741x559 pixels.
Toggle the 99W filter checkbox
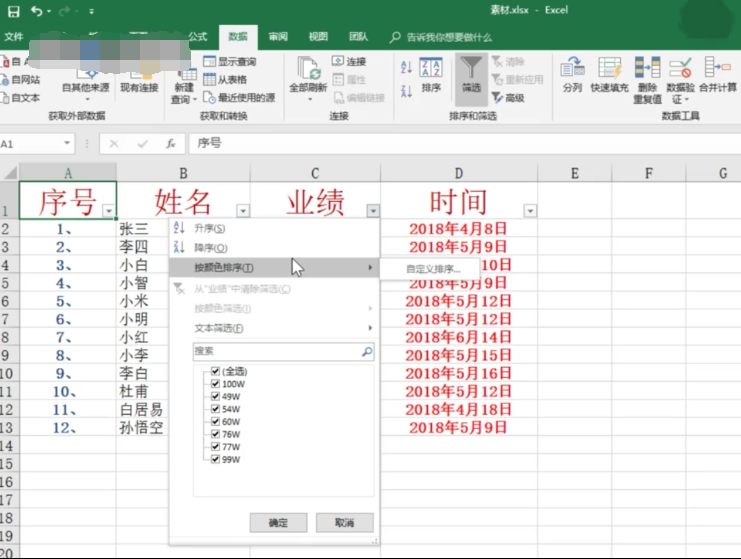[x=214, y=459]
